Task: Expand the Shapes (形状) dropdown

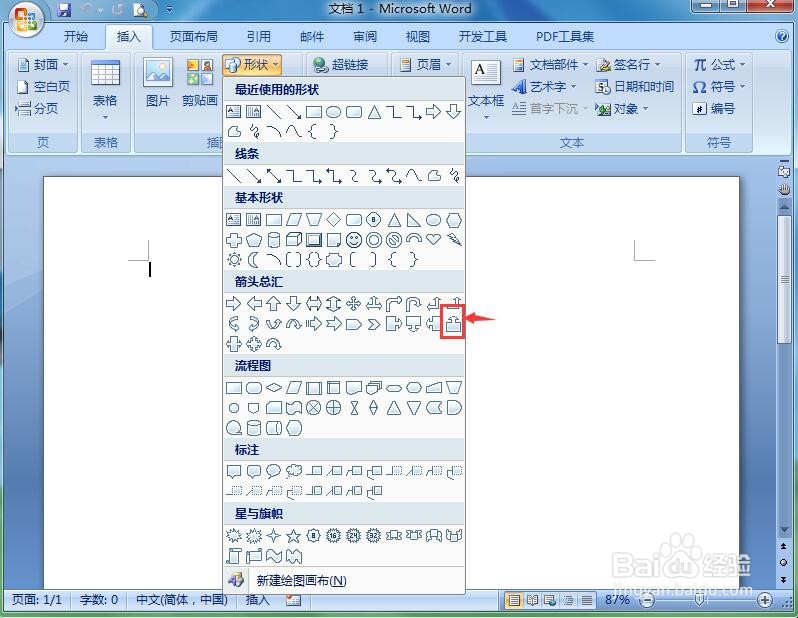Action: [x=252, y=65]
